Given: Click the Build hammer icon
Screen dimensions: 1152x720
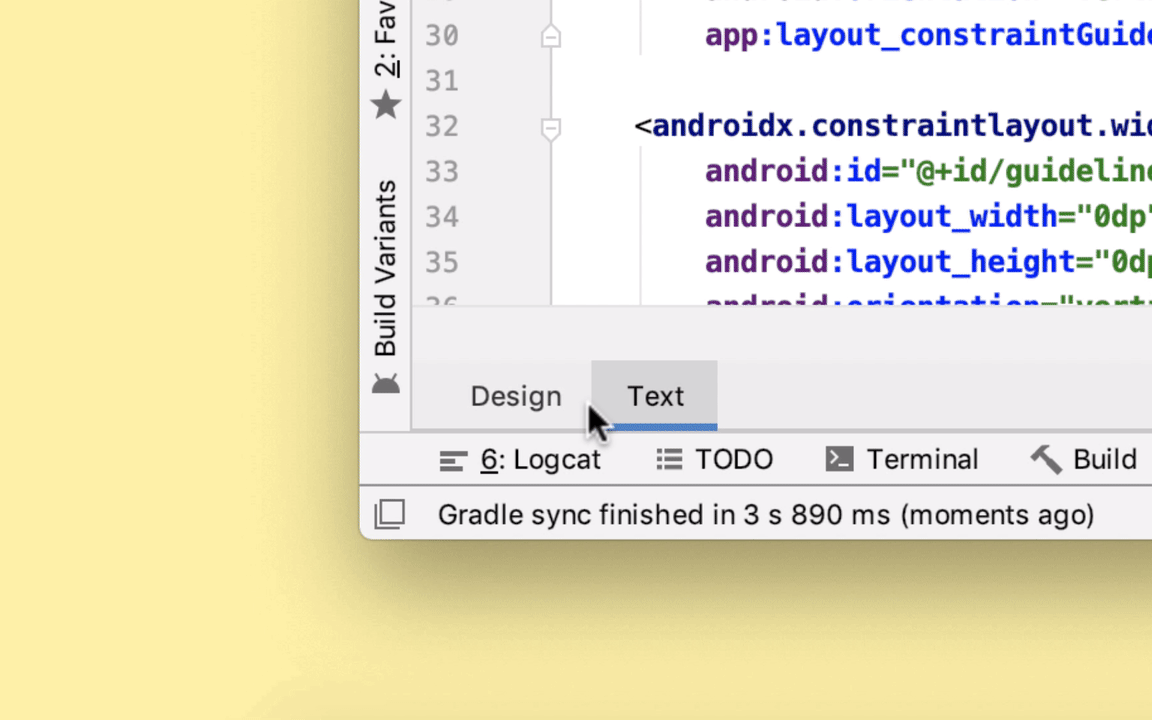Looking at the screenshot, I should [x=1046, y=459].
